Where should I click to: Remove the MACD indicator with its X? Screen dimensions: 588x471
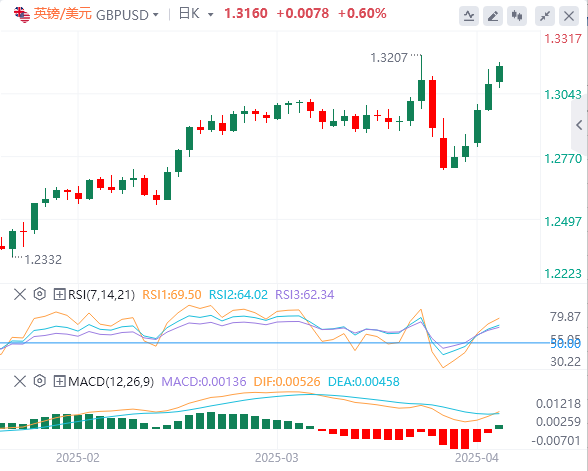click(x=20, y=381)
